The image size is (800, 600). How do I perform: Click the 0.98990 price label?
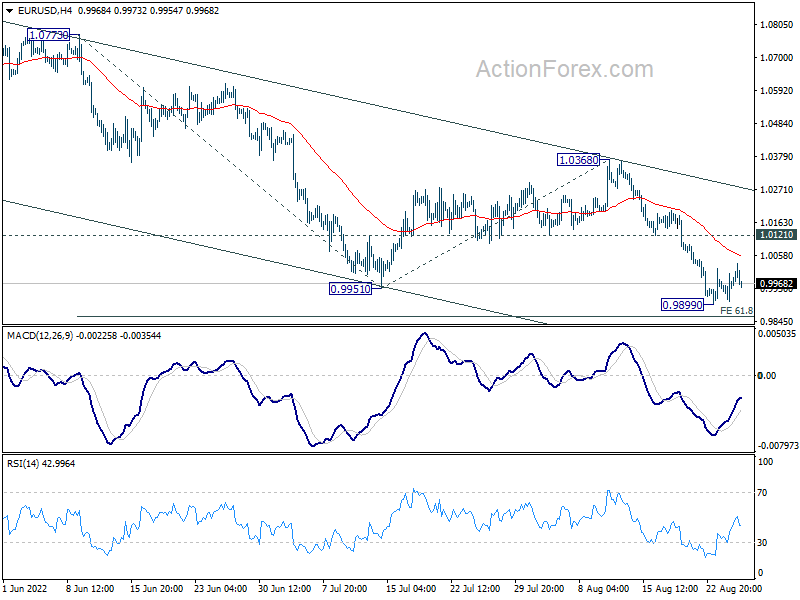point(682,305)
